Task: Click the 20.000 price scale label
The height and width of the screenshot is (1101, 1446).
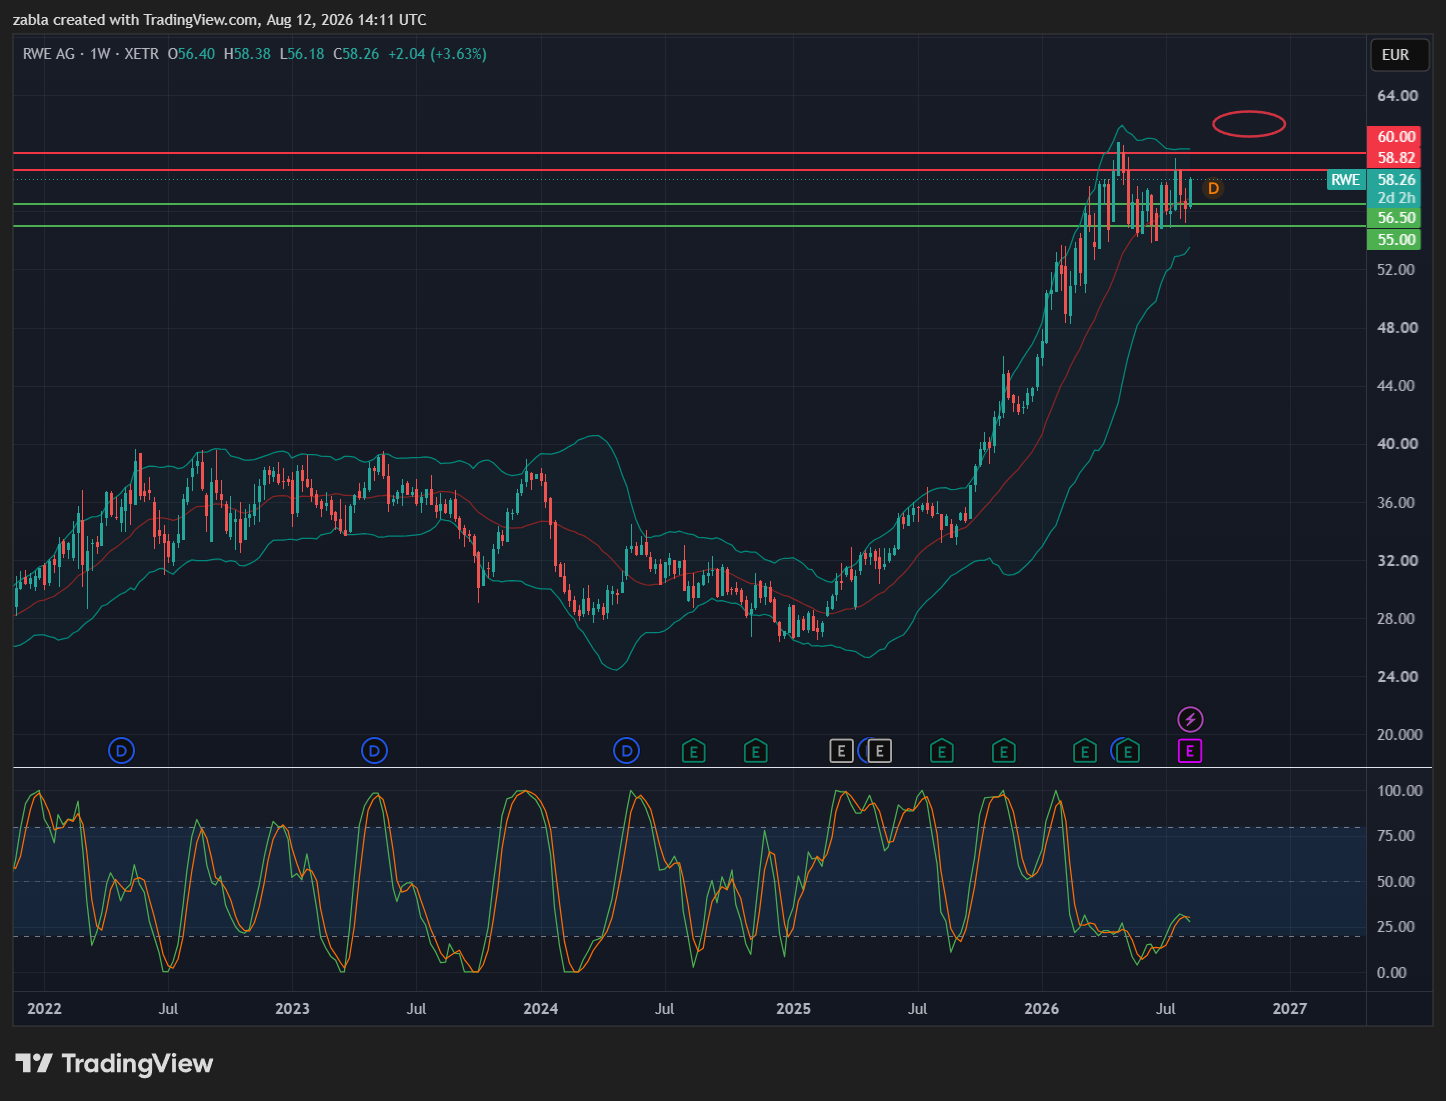Action: [x=1399, y=735]
